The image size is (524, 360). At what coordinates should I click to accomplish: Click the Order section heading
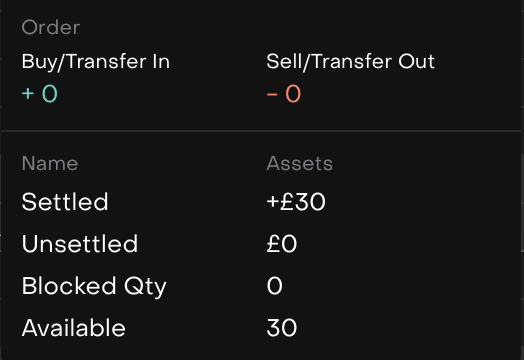(x=51, y=27)
